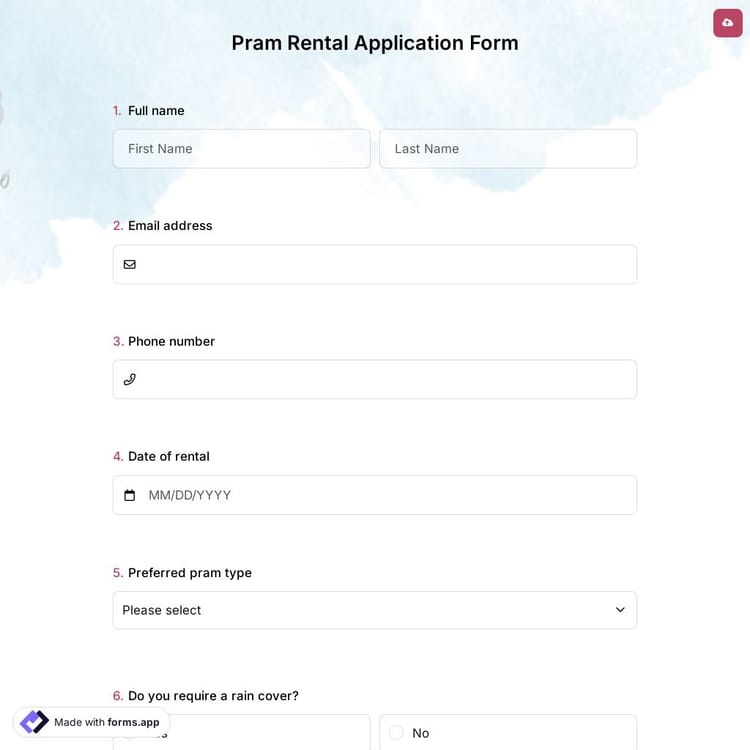This screenshot has height=750, width=750.
Task: Click the envelope icon in email field
Action: coord(130,265)
